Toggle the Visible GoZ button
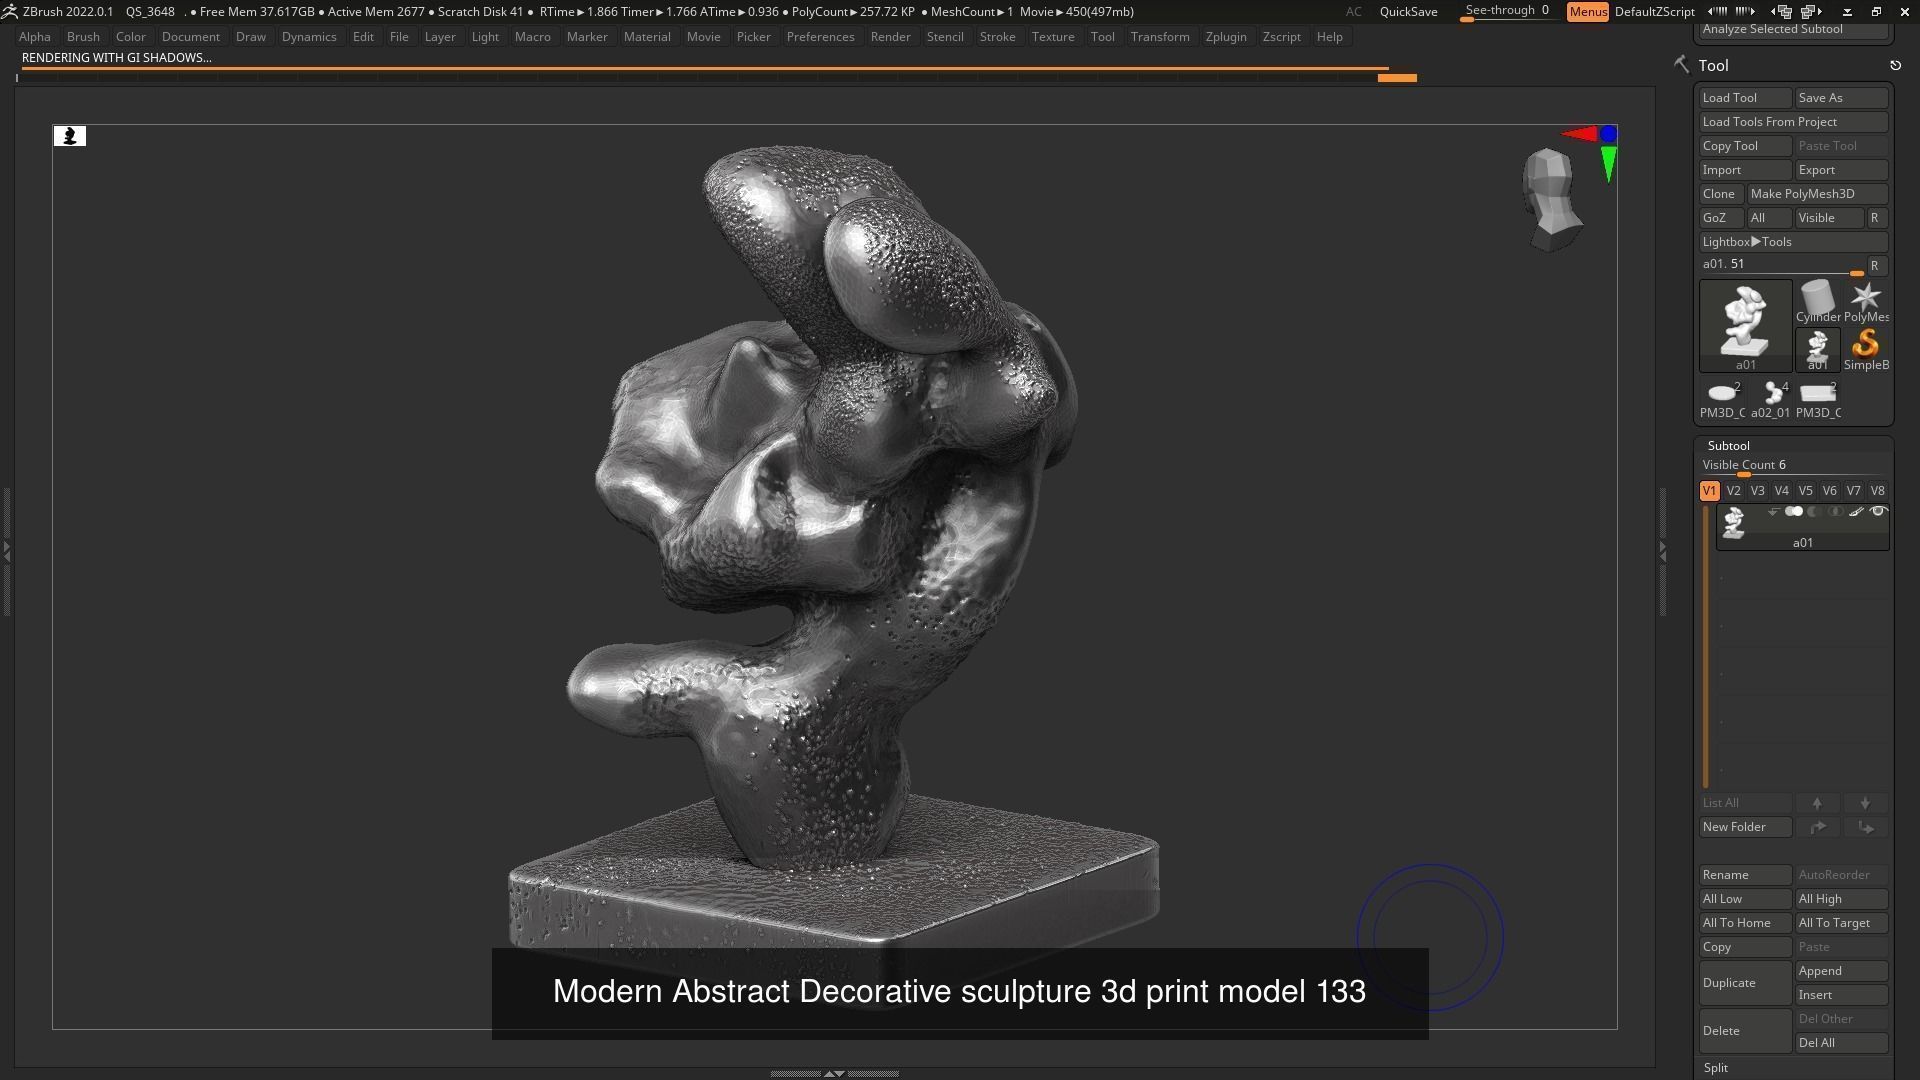 coord(1829,218)
